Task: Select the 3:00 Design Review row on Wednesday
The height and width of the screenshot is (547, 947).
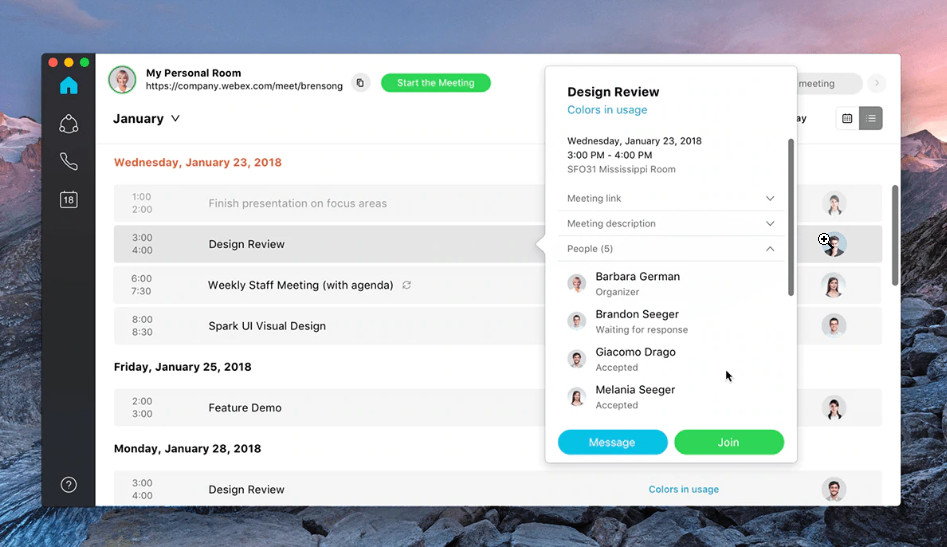Action: 329,244
